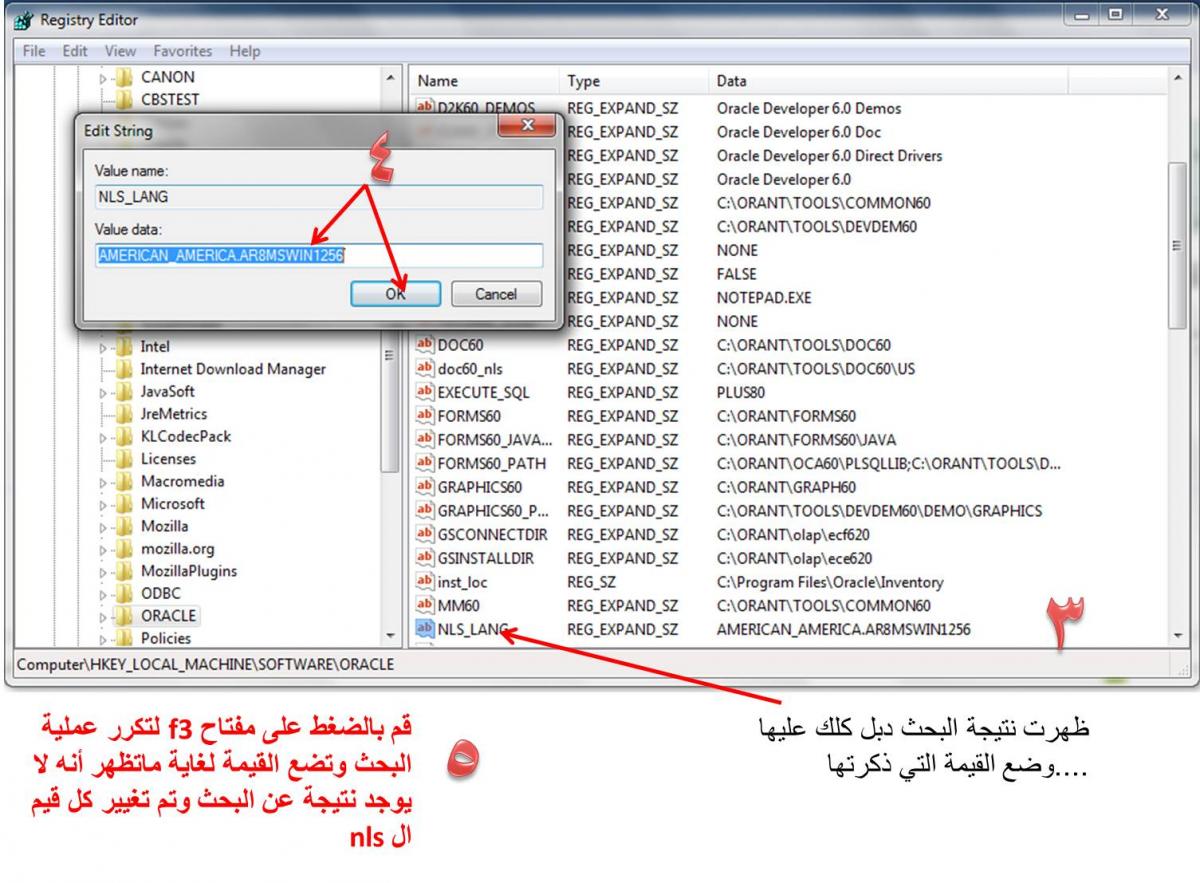This screenshot has width=1200, height=883.
Task: Click the Value data text field
Action: pos(319,255)
